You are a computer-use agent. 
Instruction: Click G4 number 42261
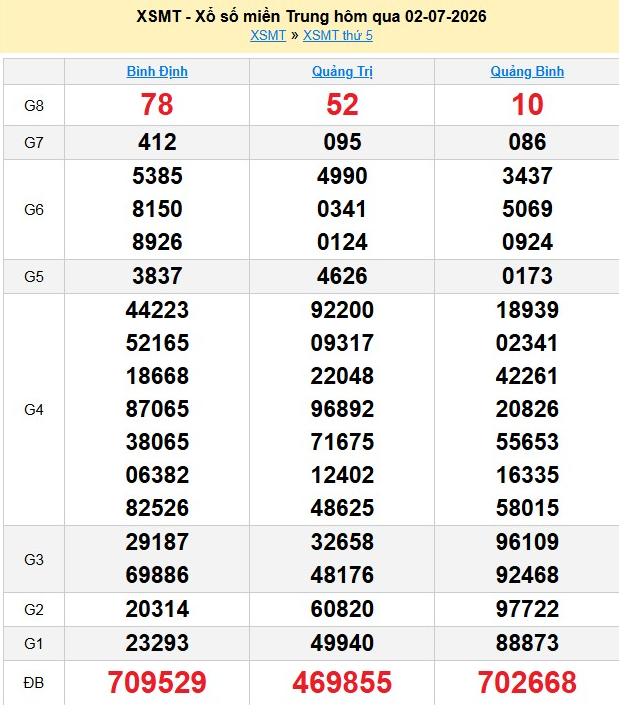tap(527, 376)
